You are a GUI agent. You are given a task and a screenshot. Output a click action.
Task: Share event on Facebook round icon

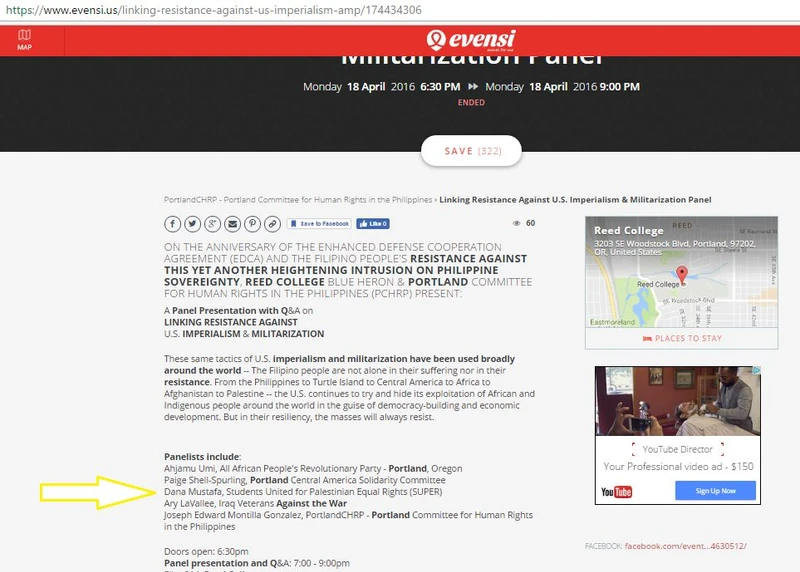tap(172, 223)
